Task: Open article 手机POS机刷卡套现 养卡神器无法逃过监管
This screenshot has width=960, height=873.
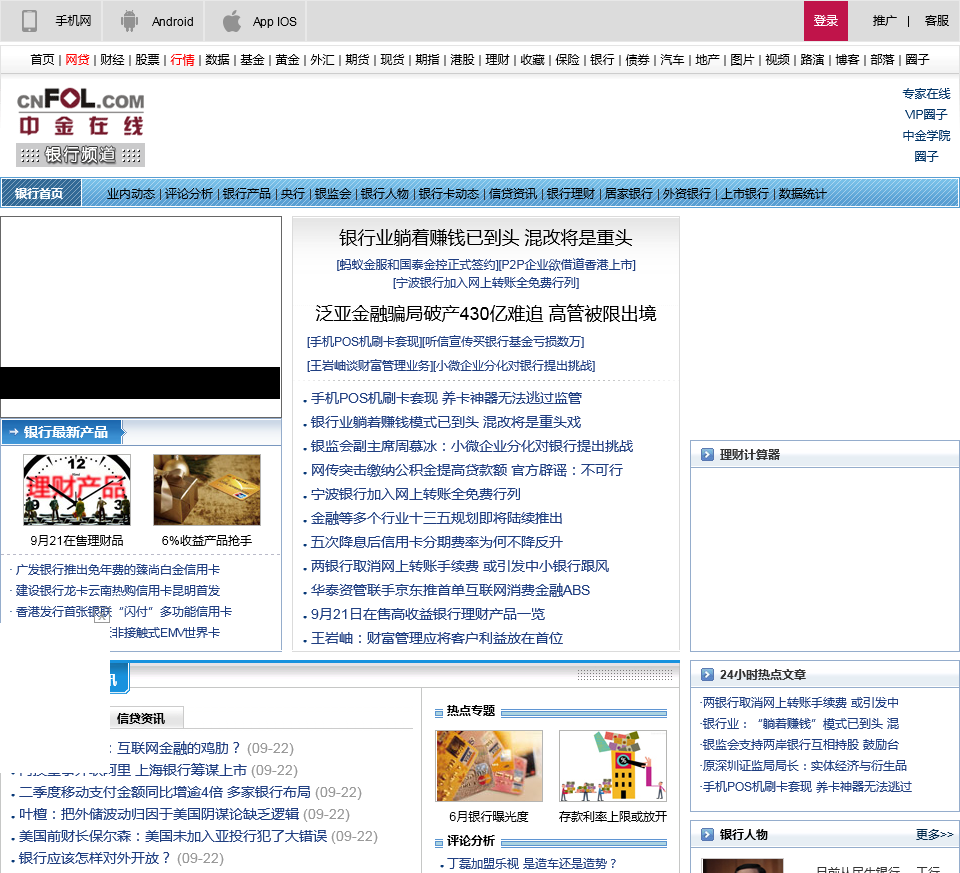Action: [446, 398]
